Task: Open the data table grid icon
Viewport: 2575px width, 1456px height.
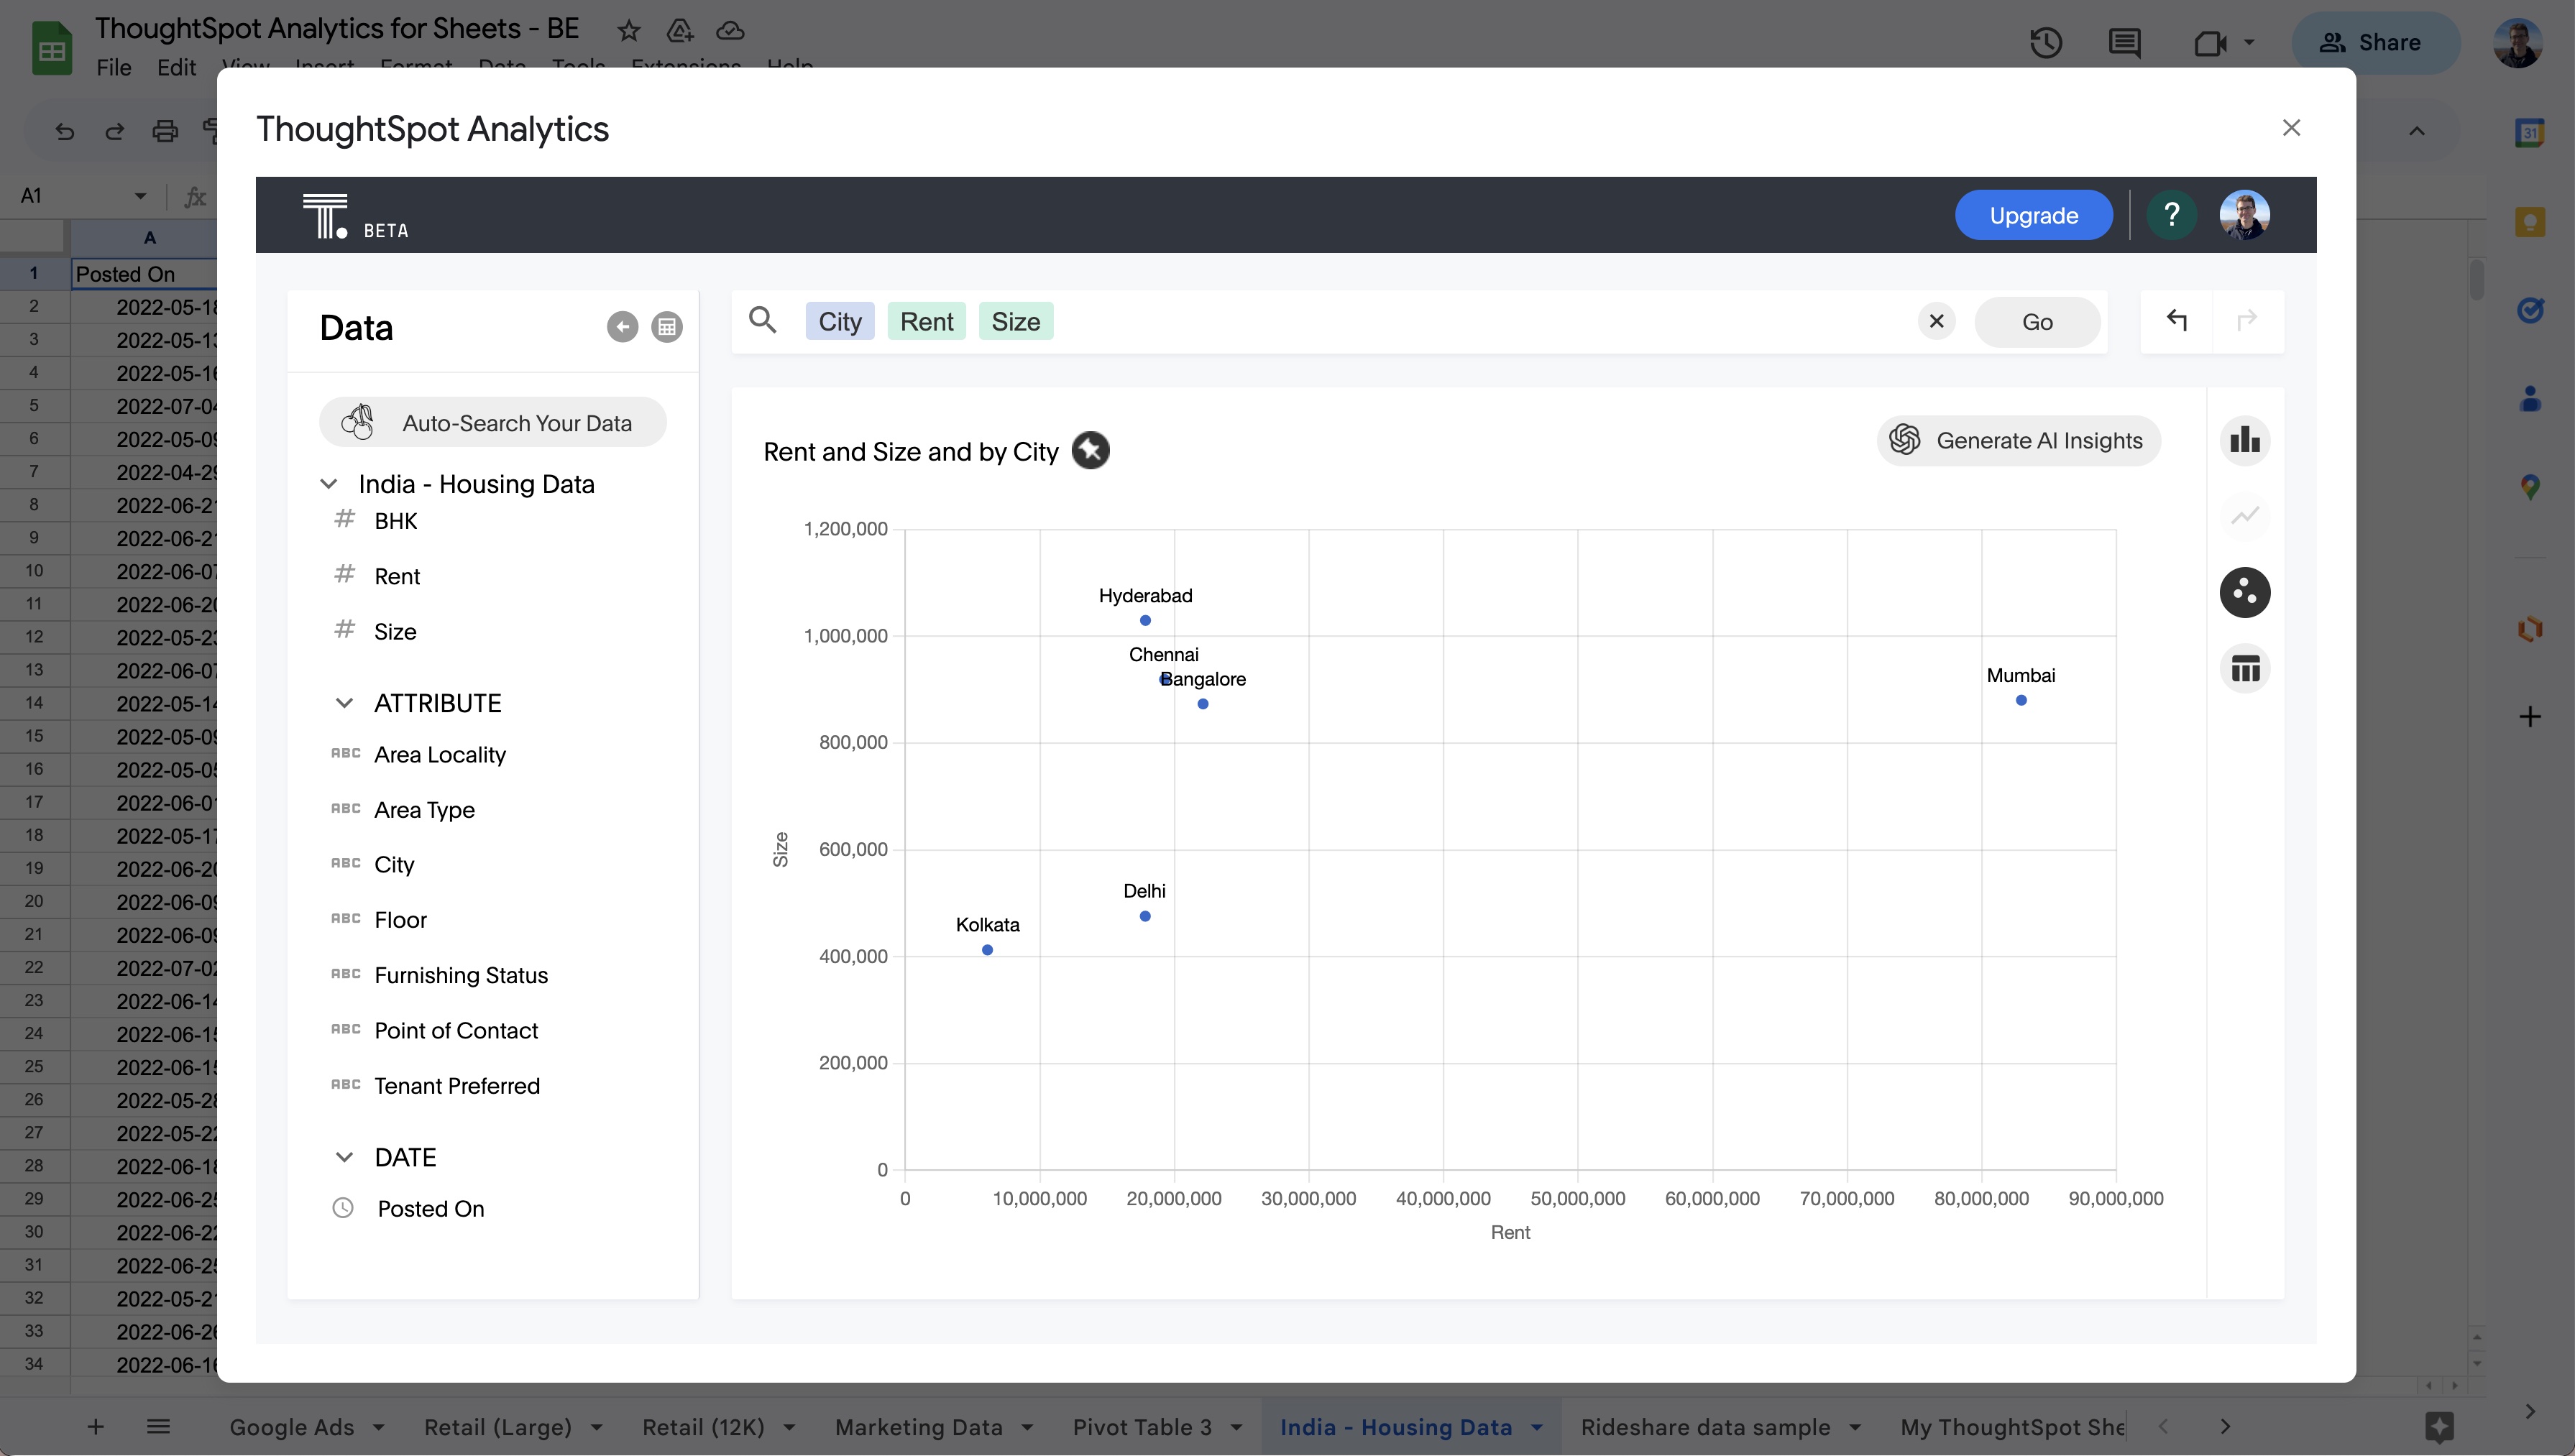Action: pyautogui.click(x=667, y=327)
